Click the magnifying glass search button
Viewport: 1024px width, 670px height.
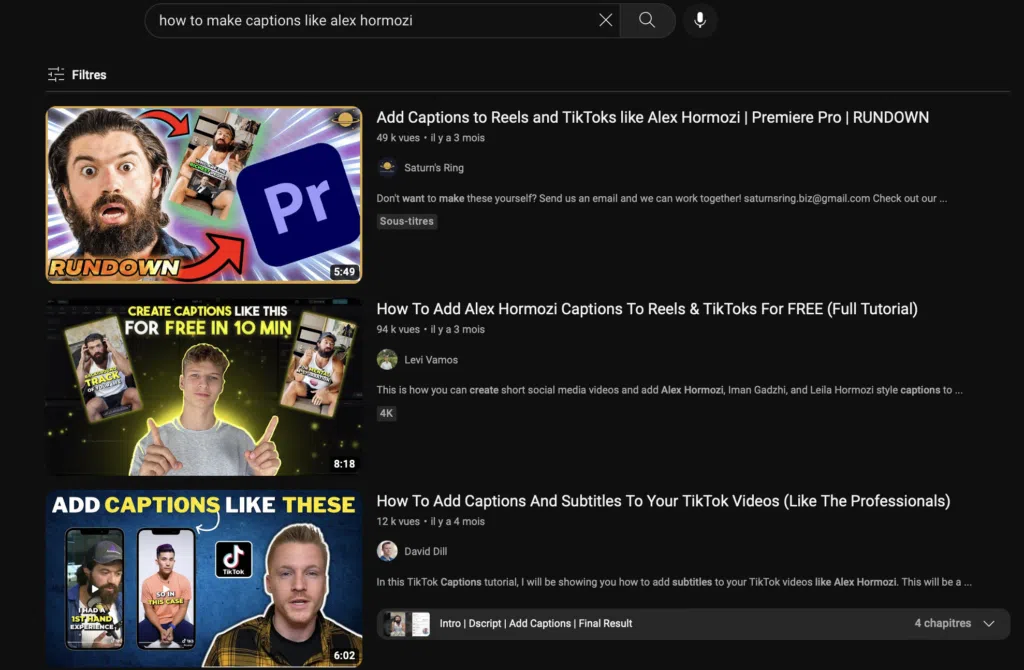pos(647,20)
